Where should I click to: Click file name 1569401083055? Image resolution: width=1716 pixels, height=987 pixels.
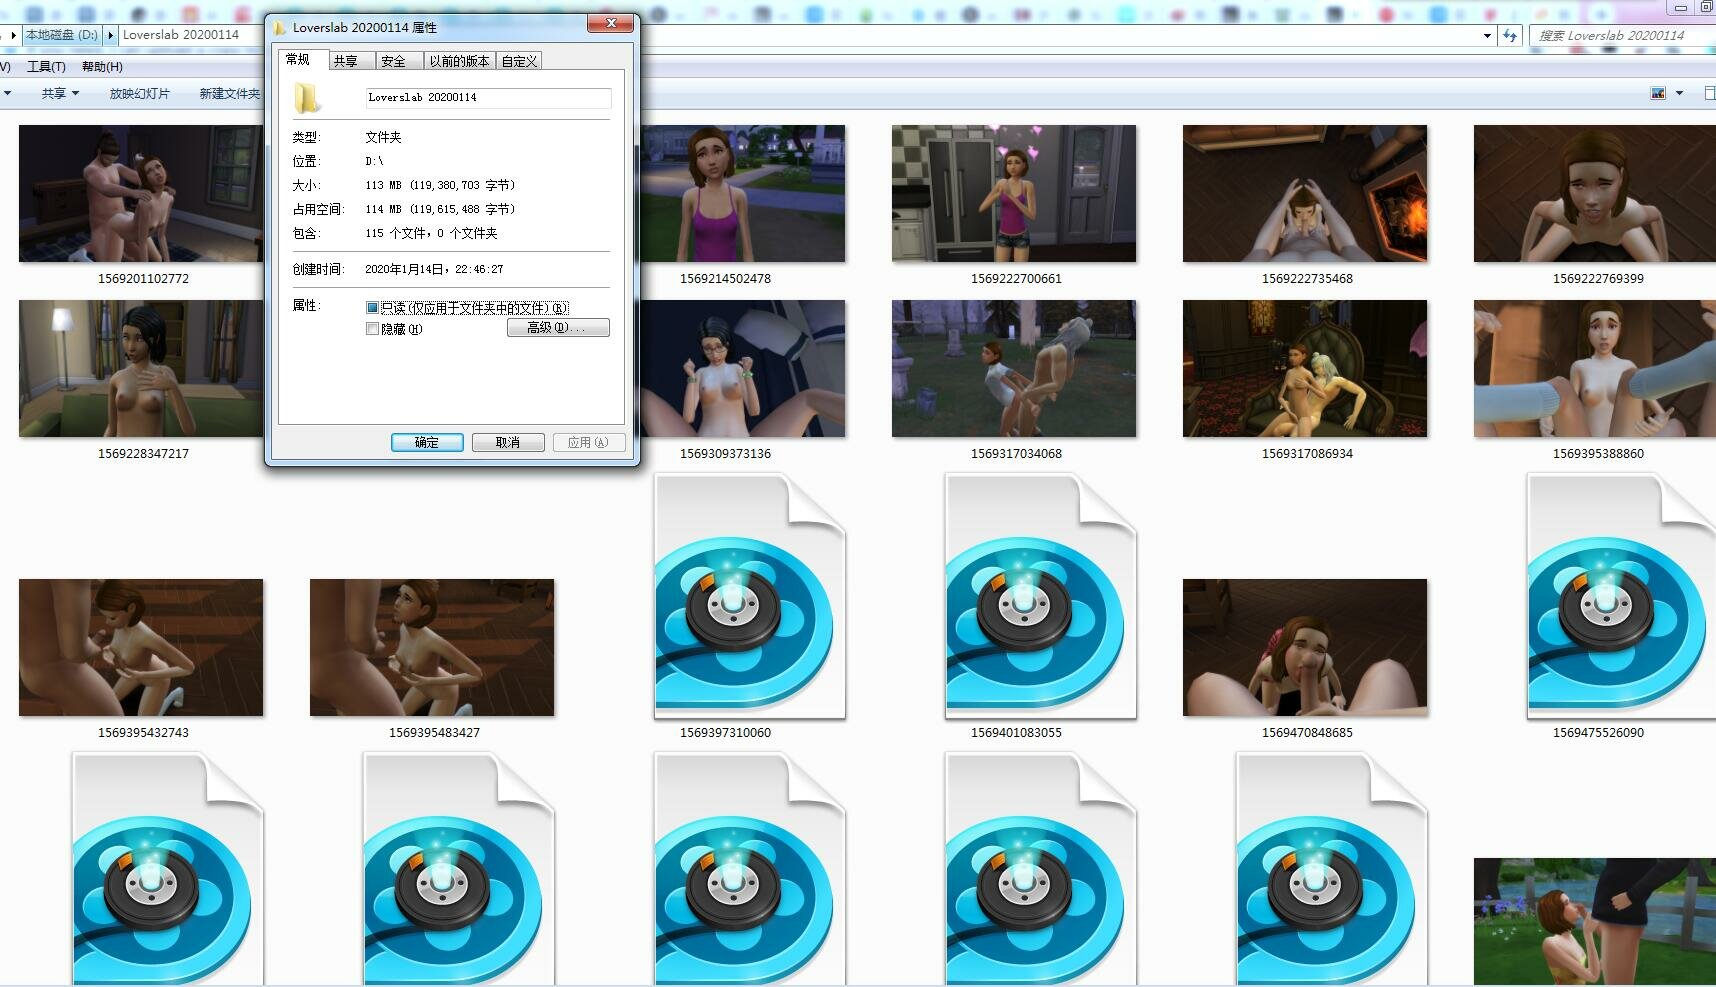[x=1016, y=733]
